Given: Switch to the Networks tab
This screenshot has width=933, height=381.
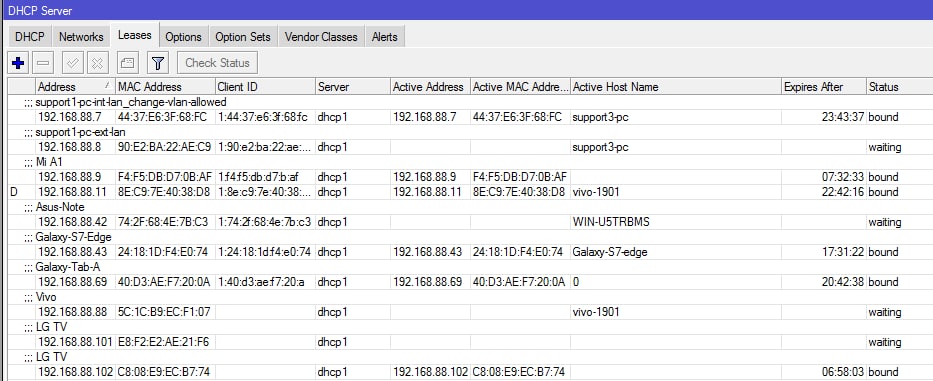Looking at the screenshot, I should point(81,37).
